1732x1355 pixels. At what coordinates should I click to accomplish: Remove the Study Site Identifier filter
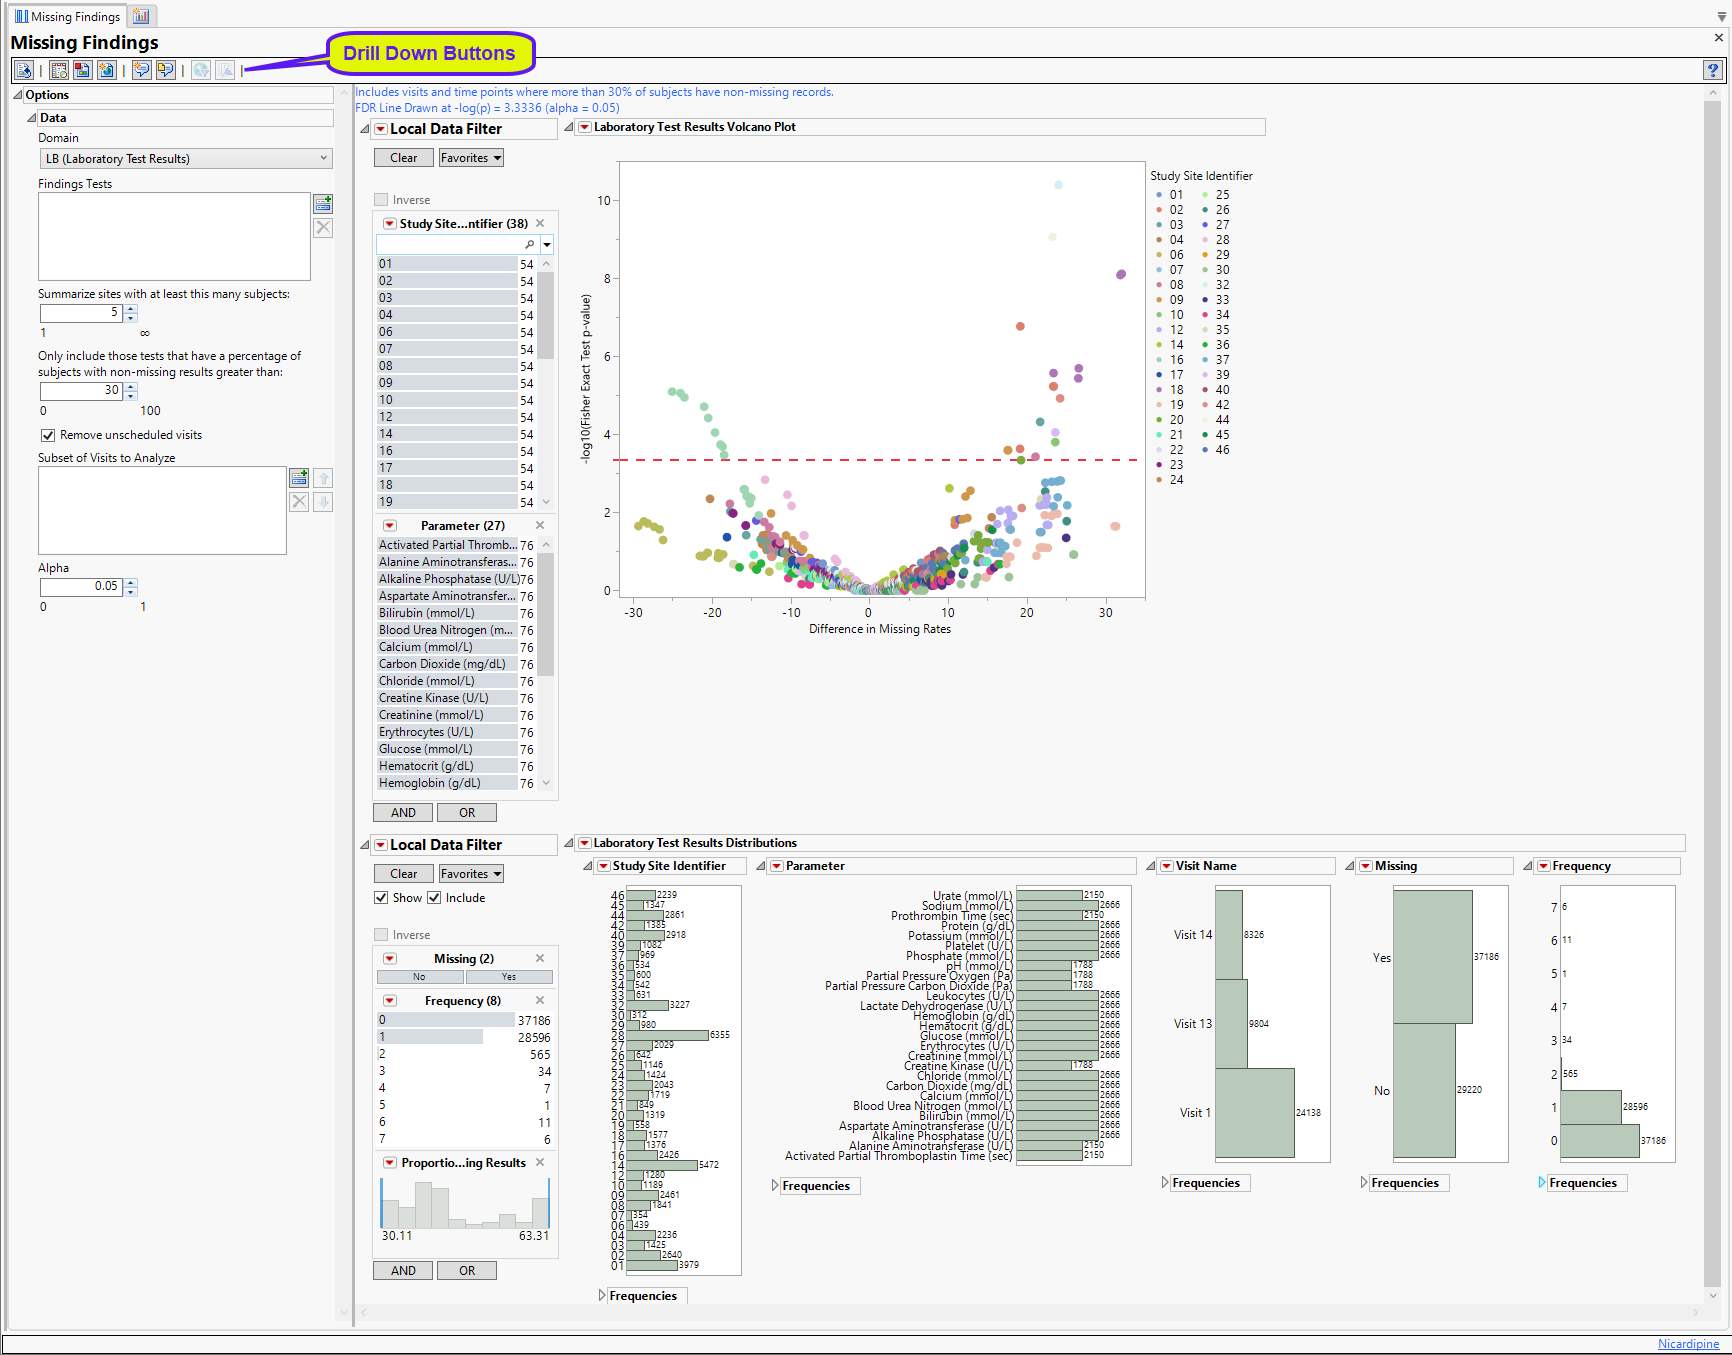click(541, 224)
